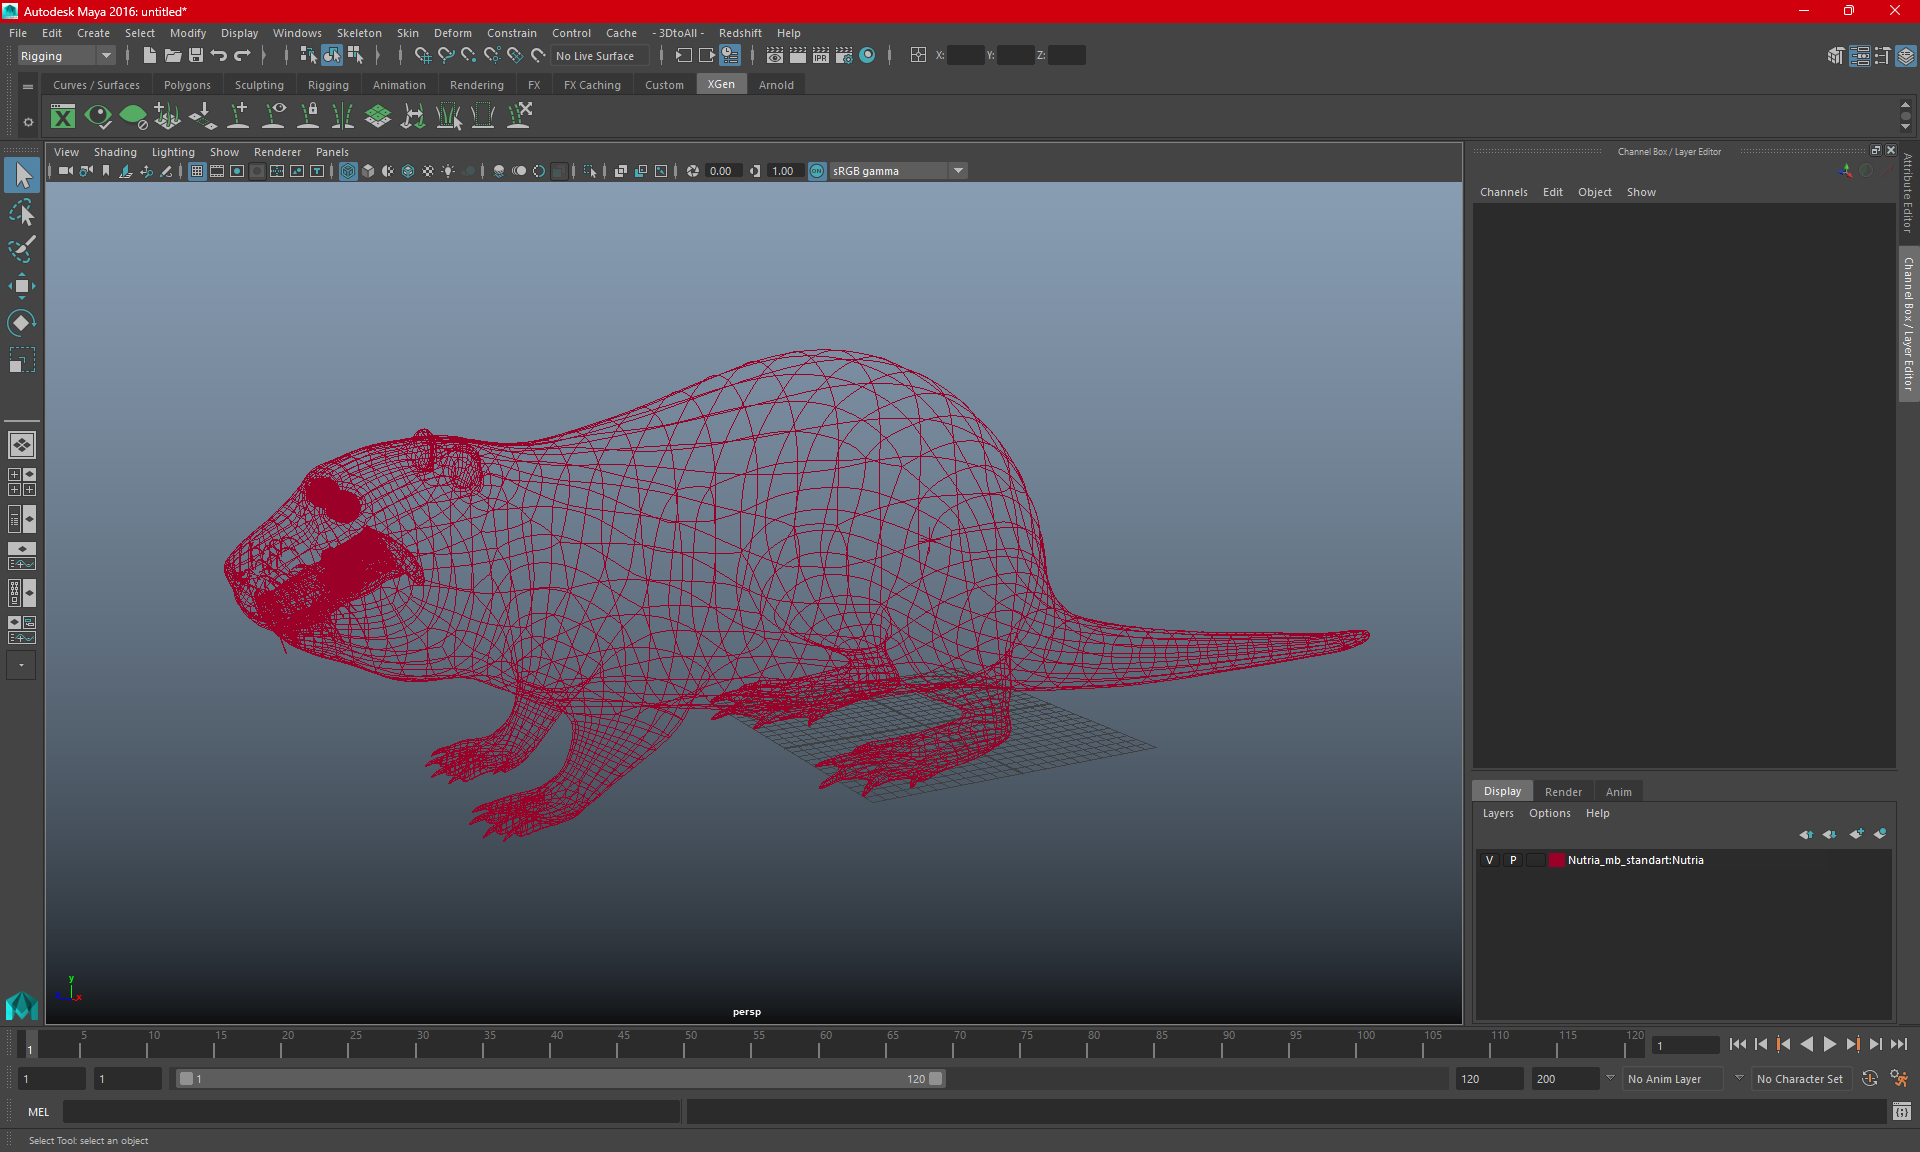Activate the Scale tool
Image resolution: width=1920 pixels, height=1152 pixels.
pyautogui.click(x=22, y=360)
